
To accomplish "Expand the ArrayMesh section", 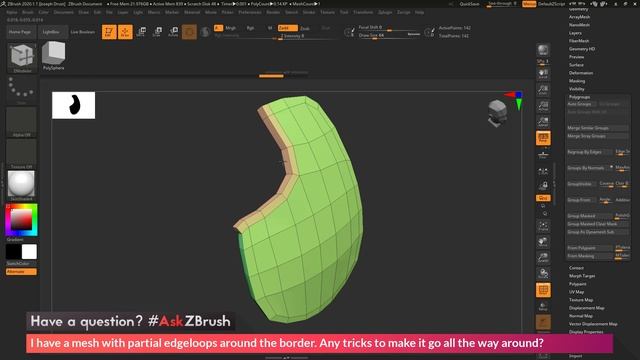I will 579,17.
